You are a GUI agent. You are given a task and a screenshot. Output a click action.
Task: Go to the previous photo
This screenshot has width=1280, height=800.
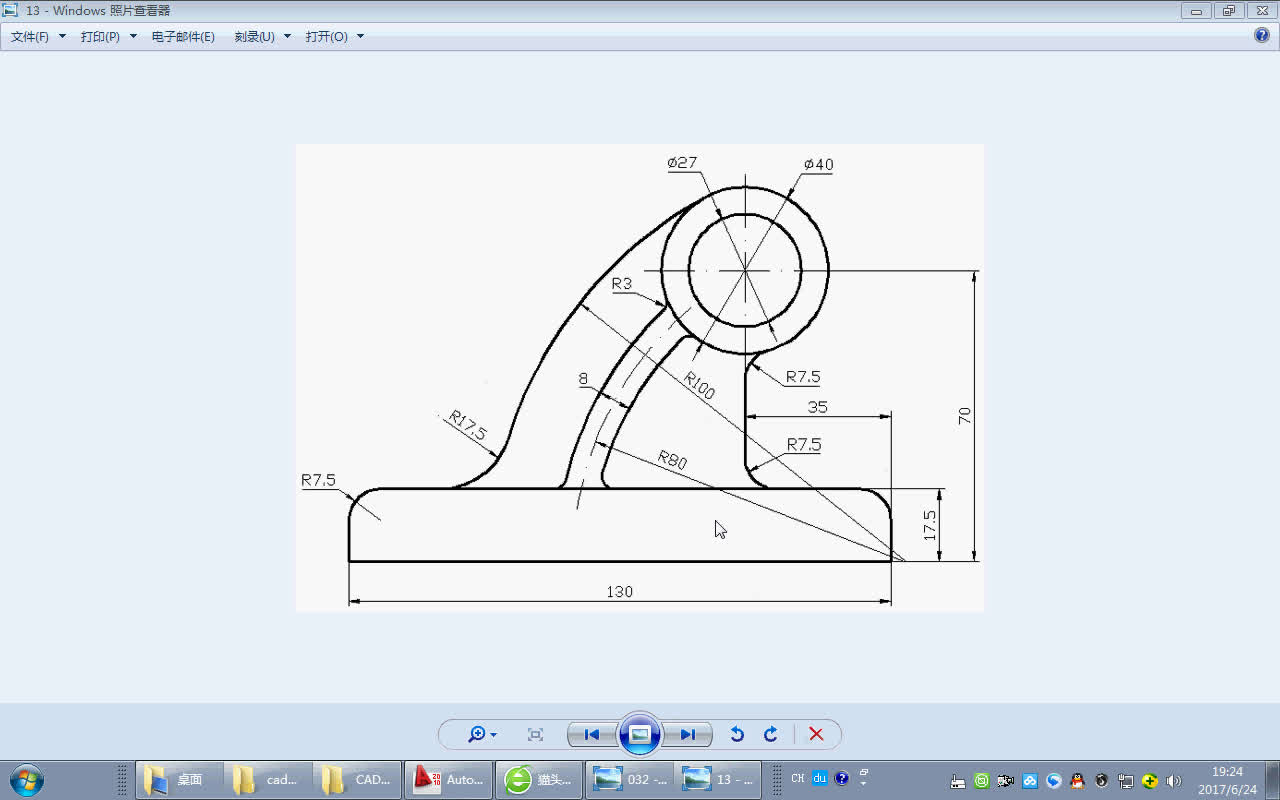pyautogui.click(x=592, y=734)
